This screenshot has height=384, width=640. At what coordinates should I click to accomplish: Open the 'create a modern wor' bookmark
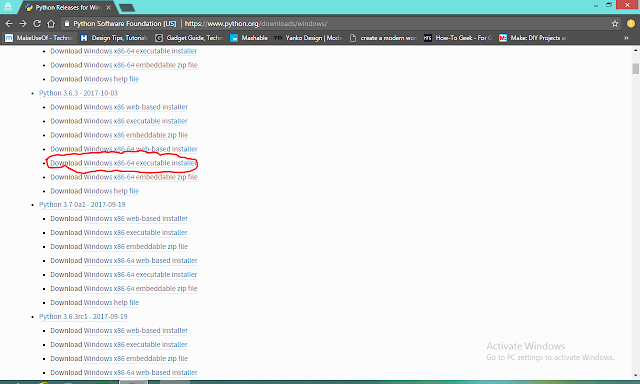tap(383, 38)
